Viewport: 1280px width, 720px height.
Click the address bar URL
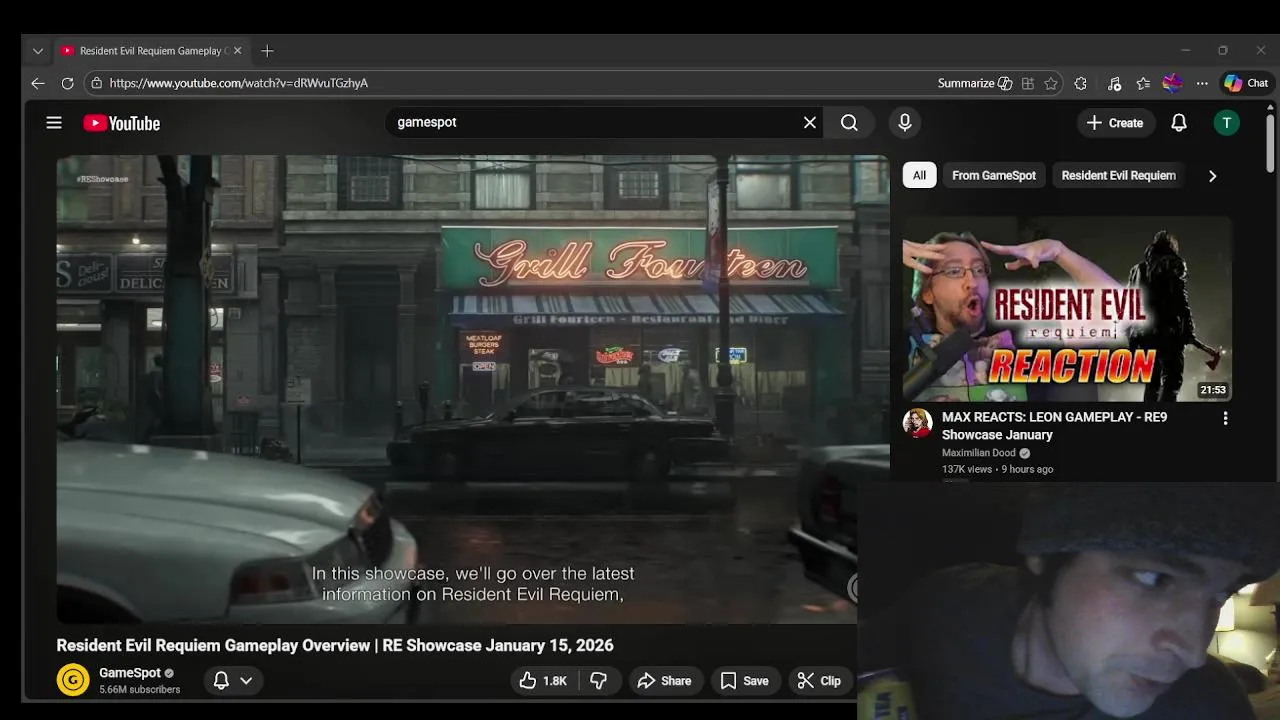pos(239,83)
